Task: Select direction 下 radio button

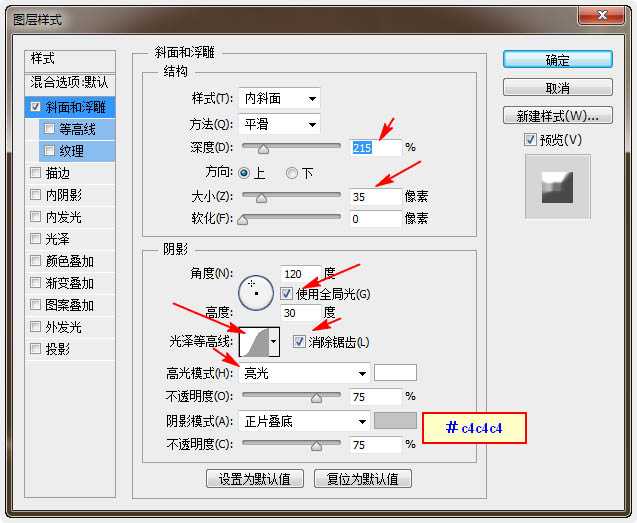Action: [x=291, y=174]
